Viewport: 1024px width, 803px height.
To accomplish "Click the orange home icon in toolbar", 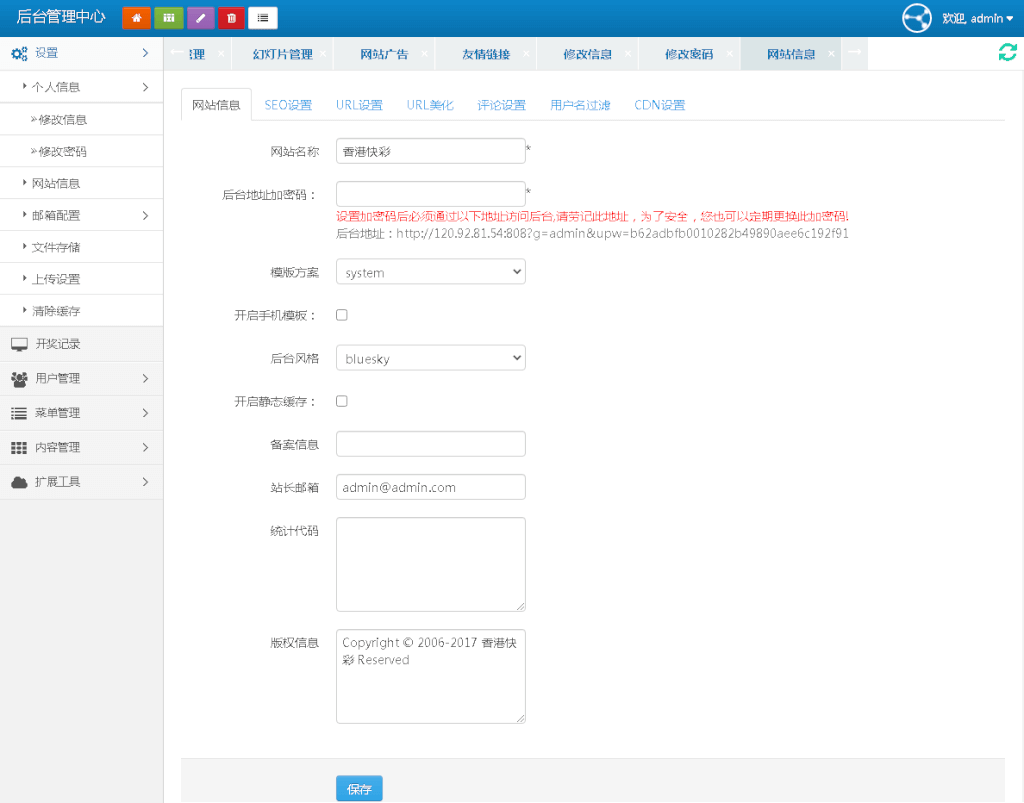I will [136, 18].
